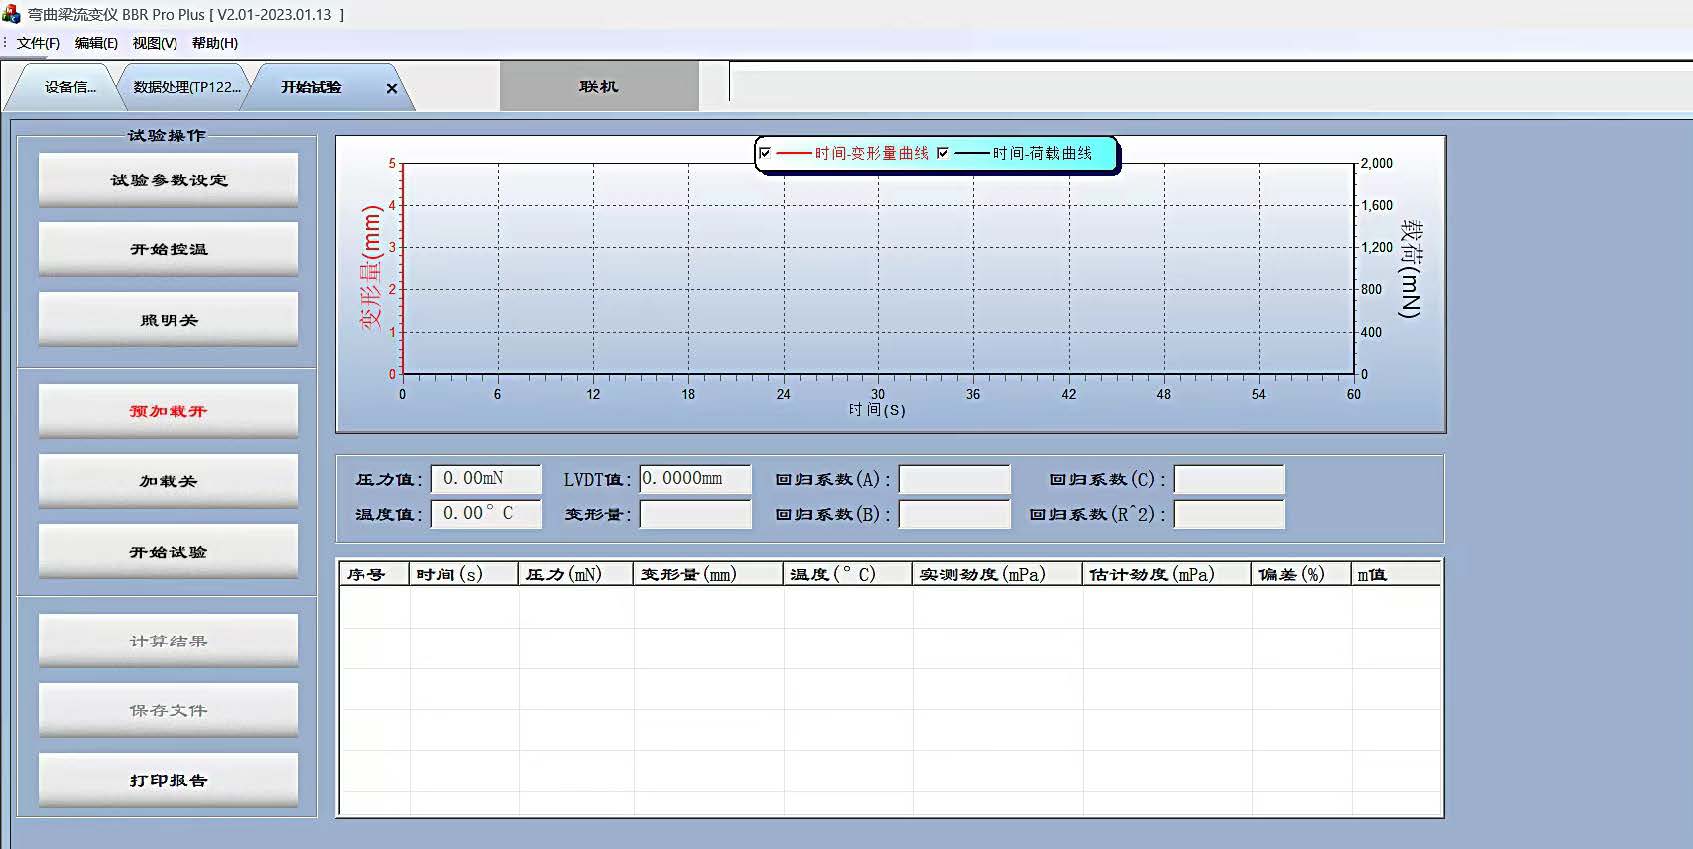Close the 开始试验 tab
1693x849 pixels.
[392, 88]
